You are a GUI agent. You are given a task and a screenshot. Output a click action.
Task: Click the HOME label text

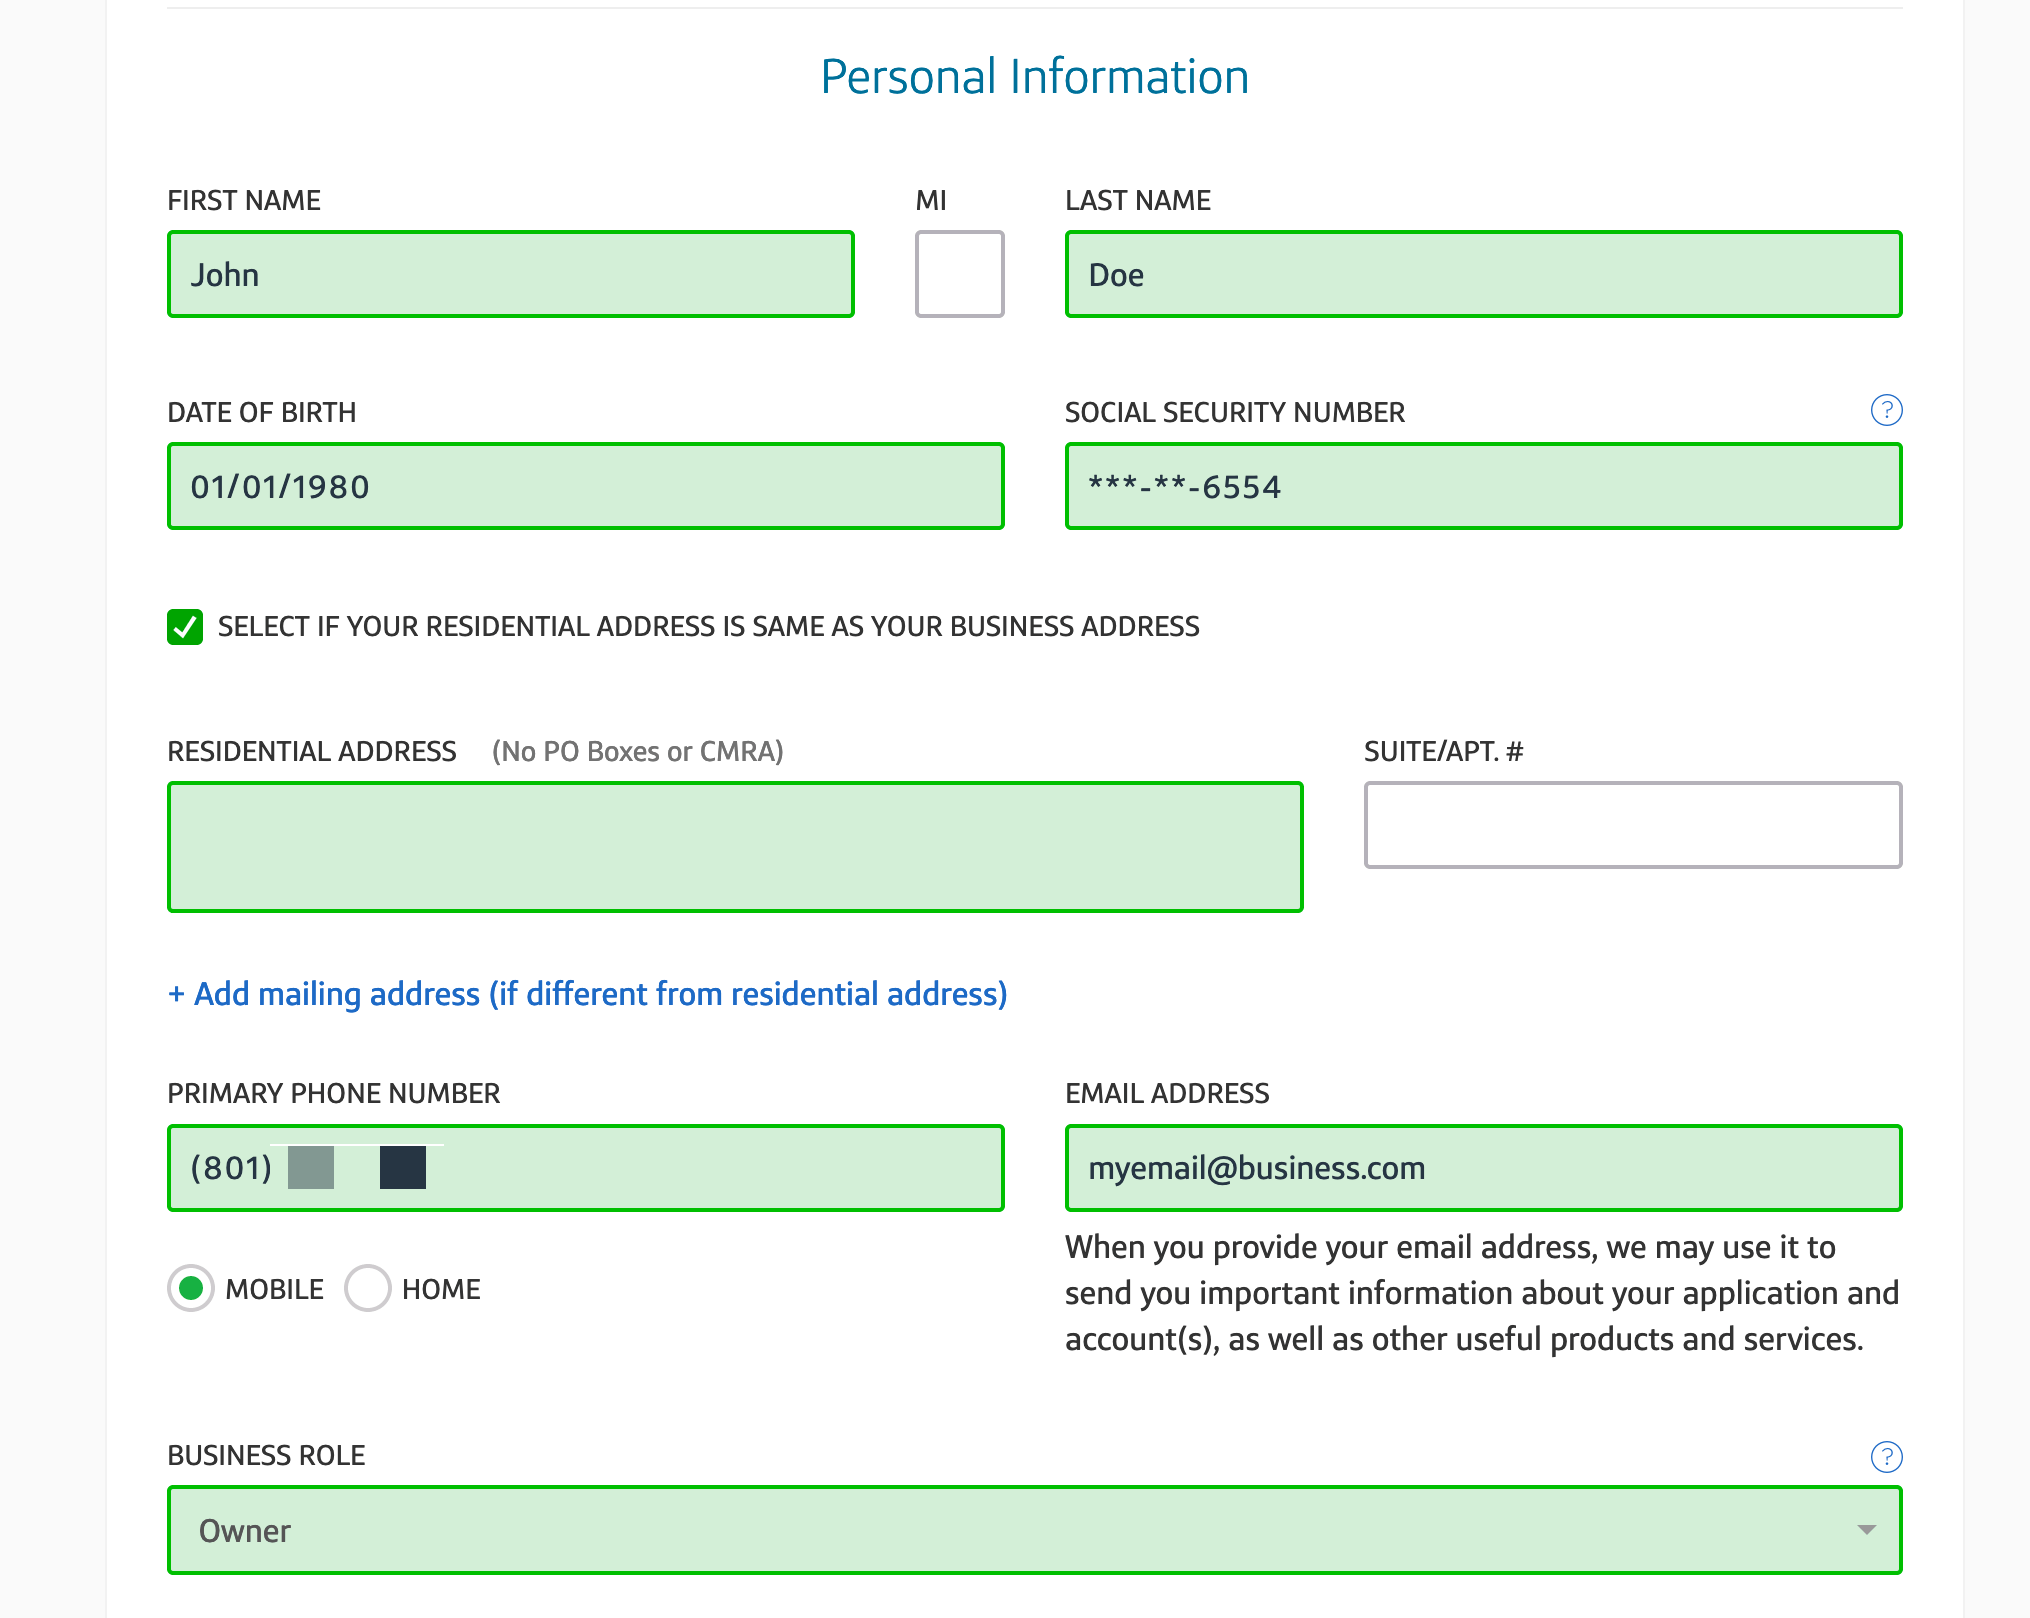441,1289
